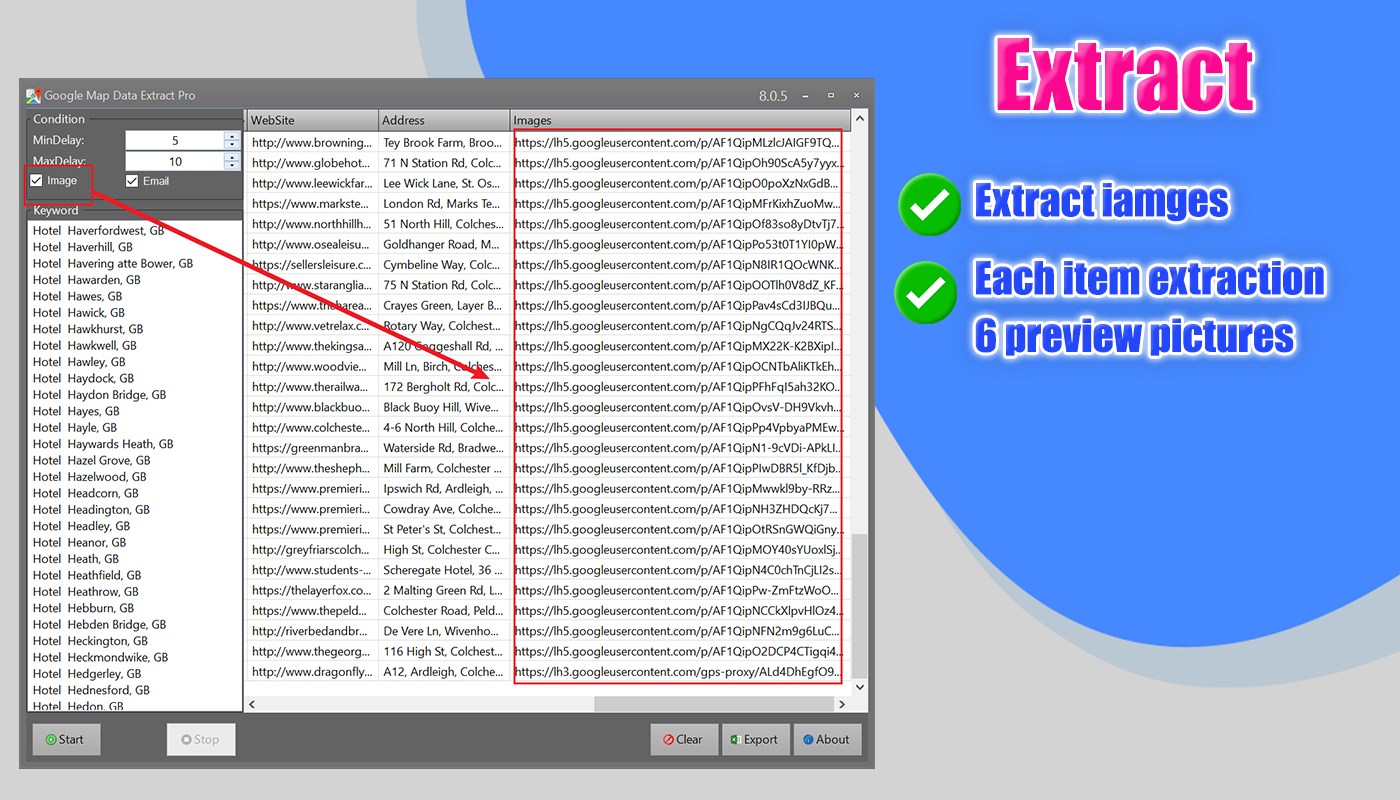Image resolution: width=1400 pixels, height=800 pixels.
Task: Select the website cell 'https://sellersleisure.c...'
Action: coord(312,265)
